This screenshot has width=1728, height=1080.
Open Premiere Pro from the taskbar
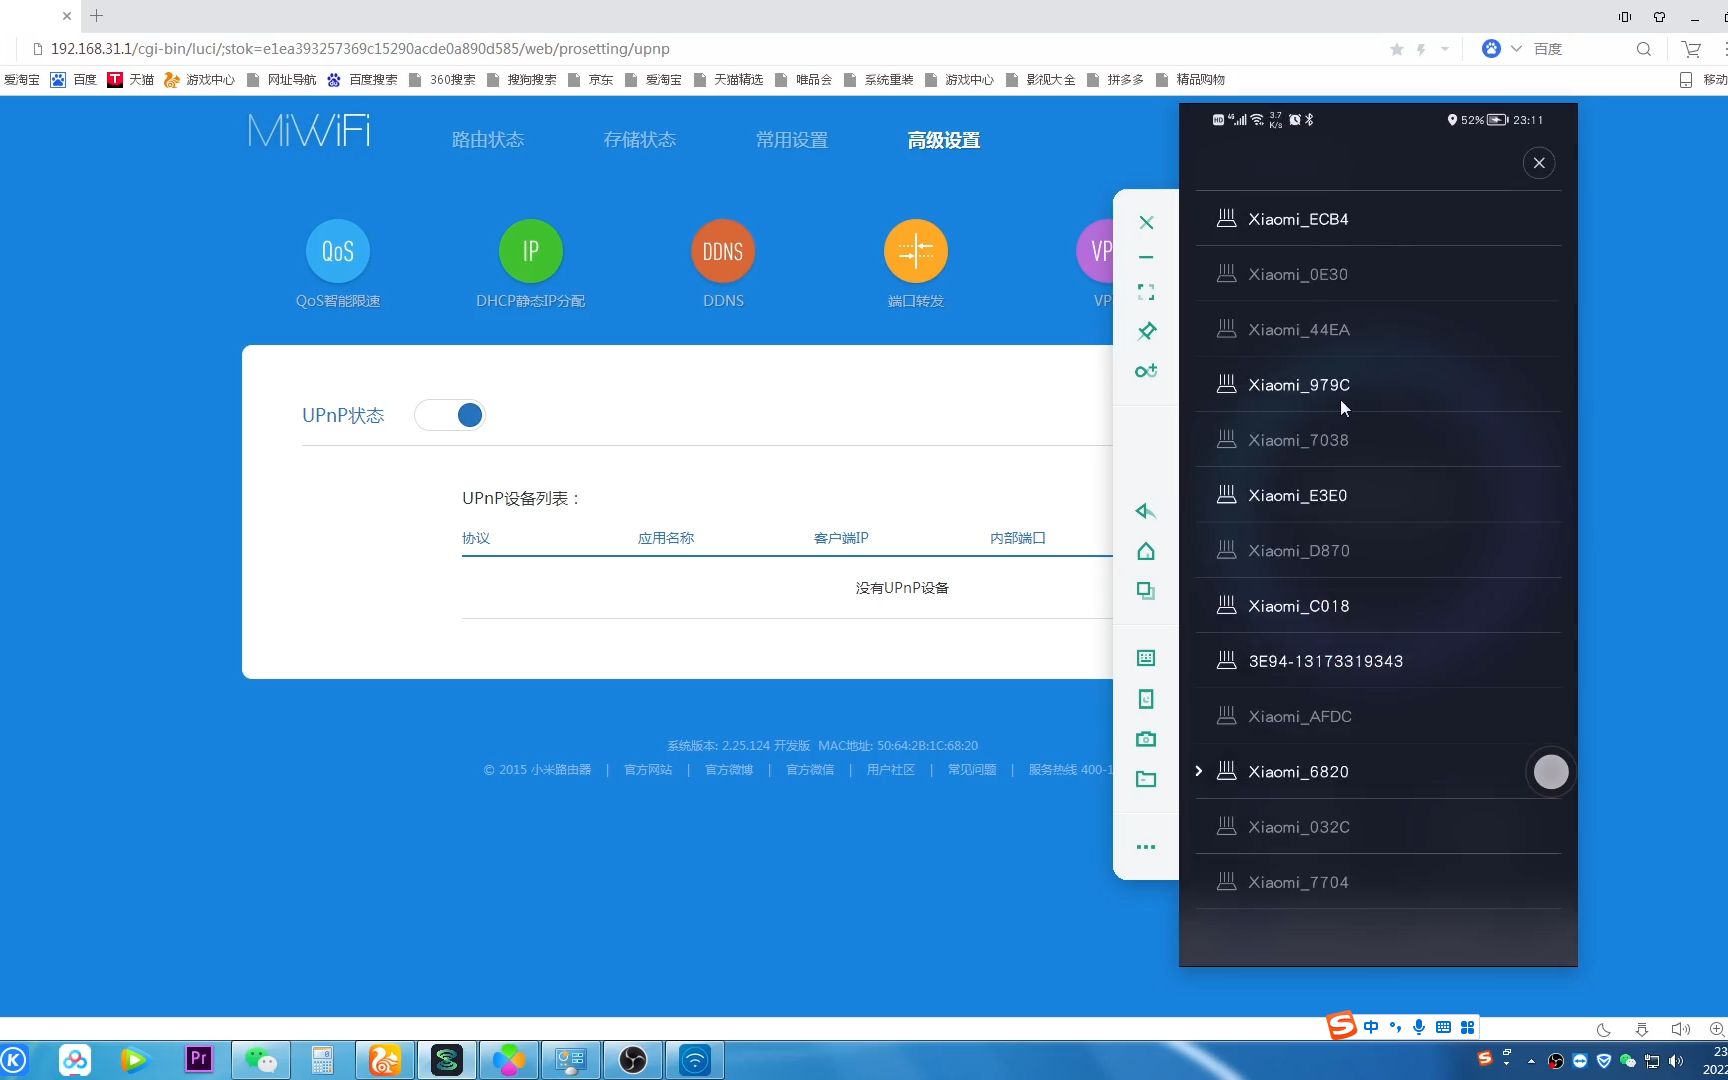(199, 1059)
